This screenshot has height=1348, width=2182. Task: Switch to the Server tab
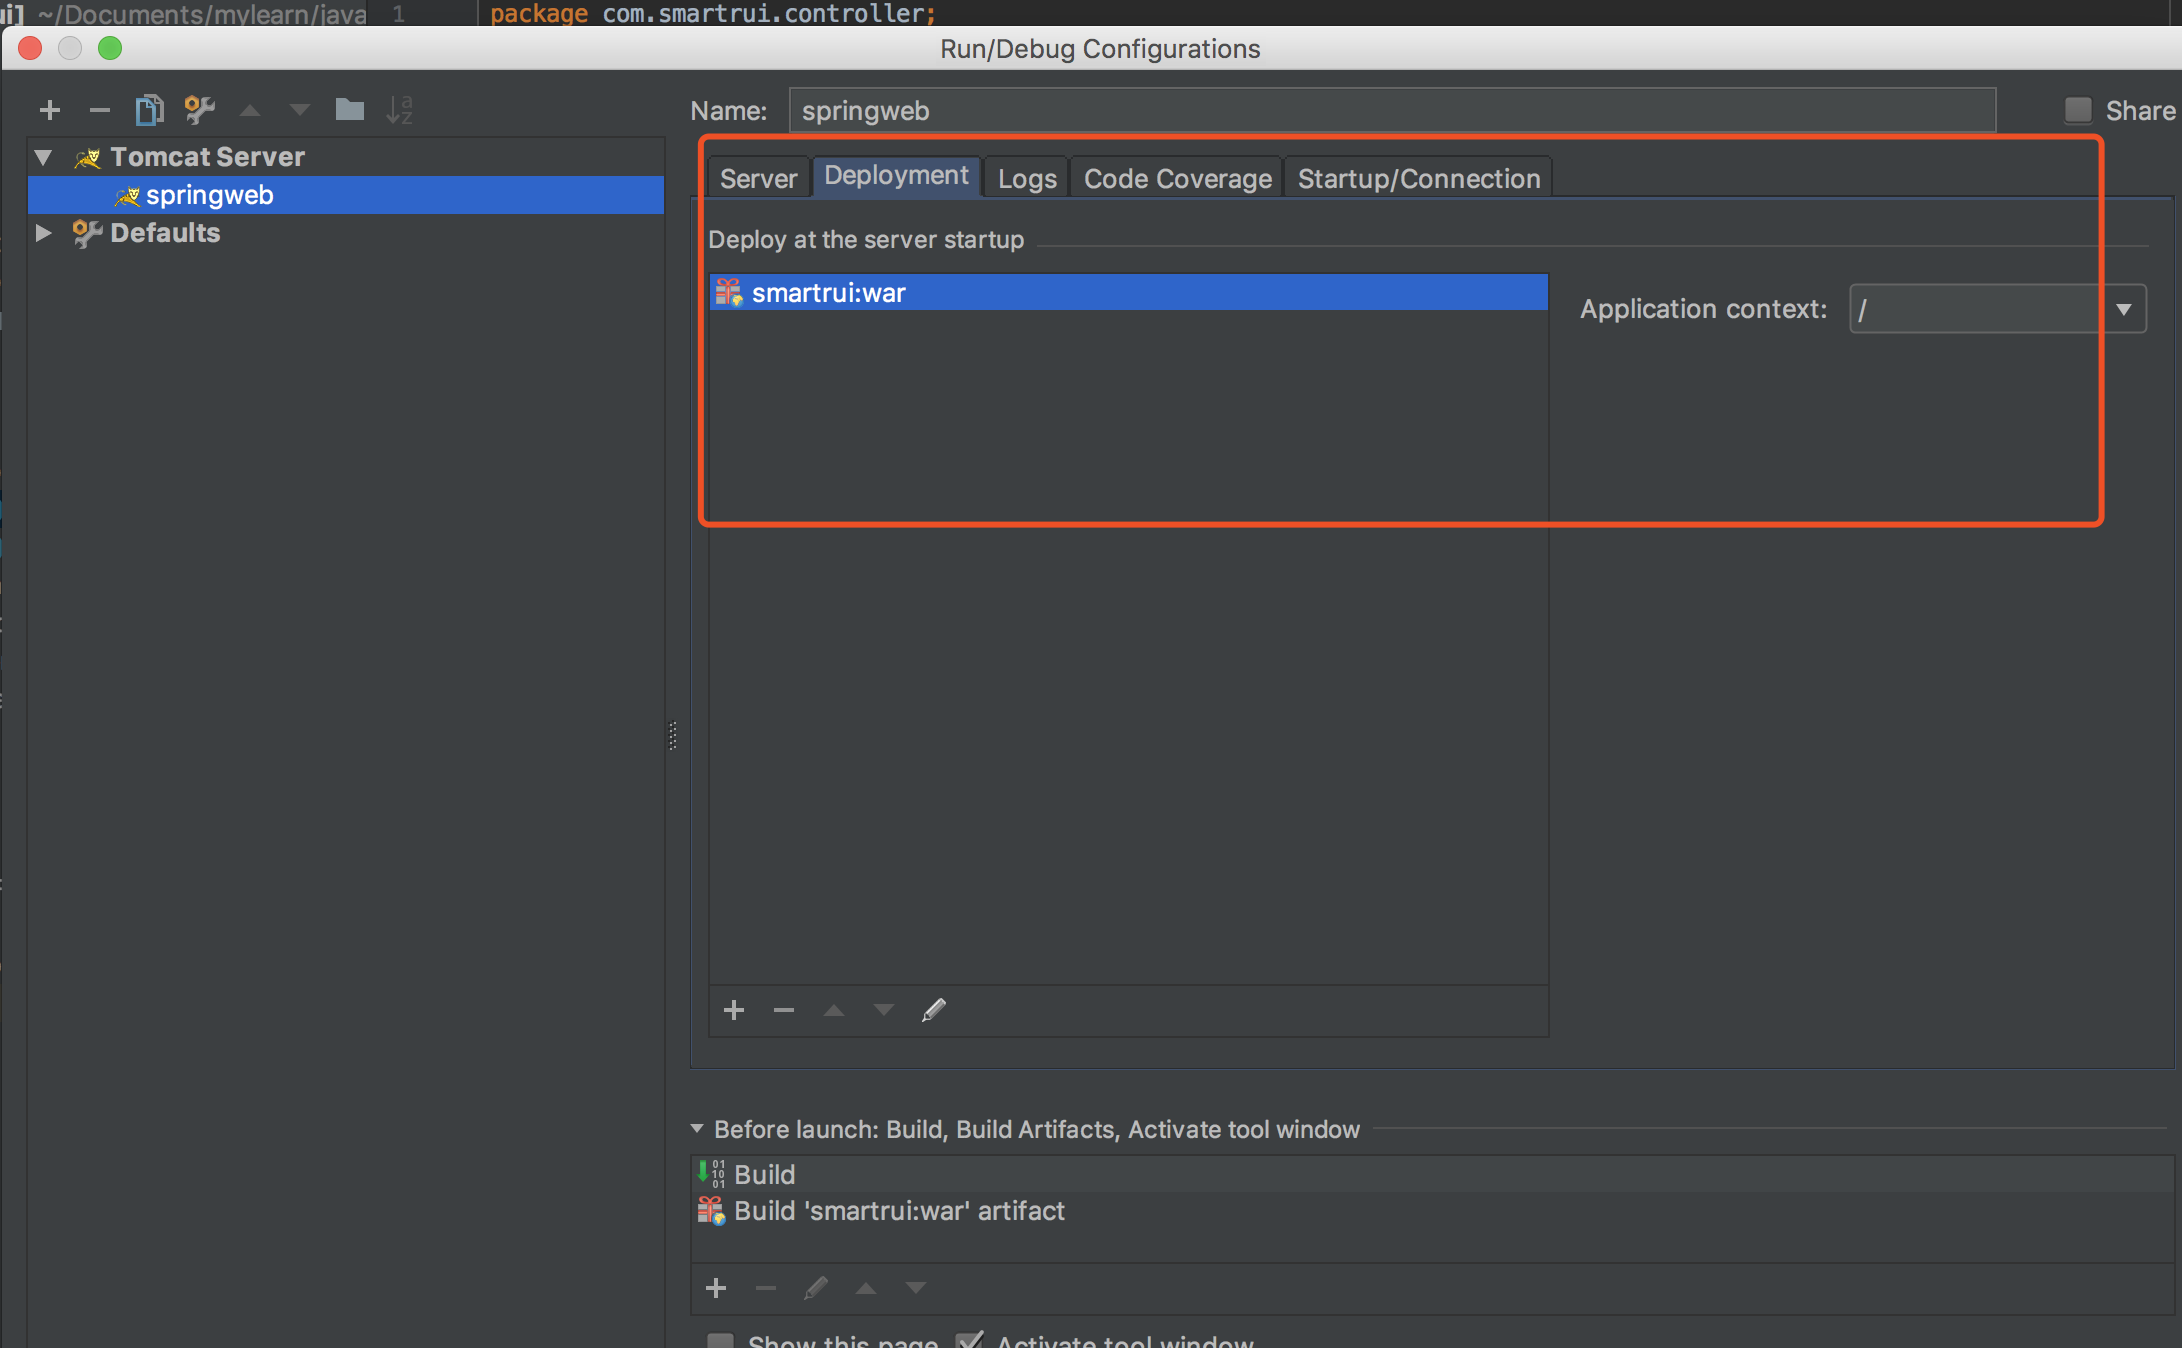pyautogui.click(x=759, y=178)
